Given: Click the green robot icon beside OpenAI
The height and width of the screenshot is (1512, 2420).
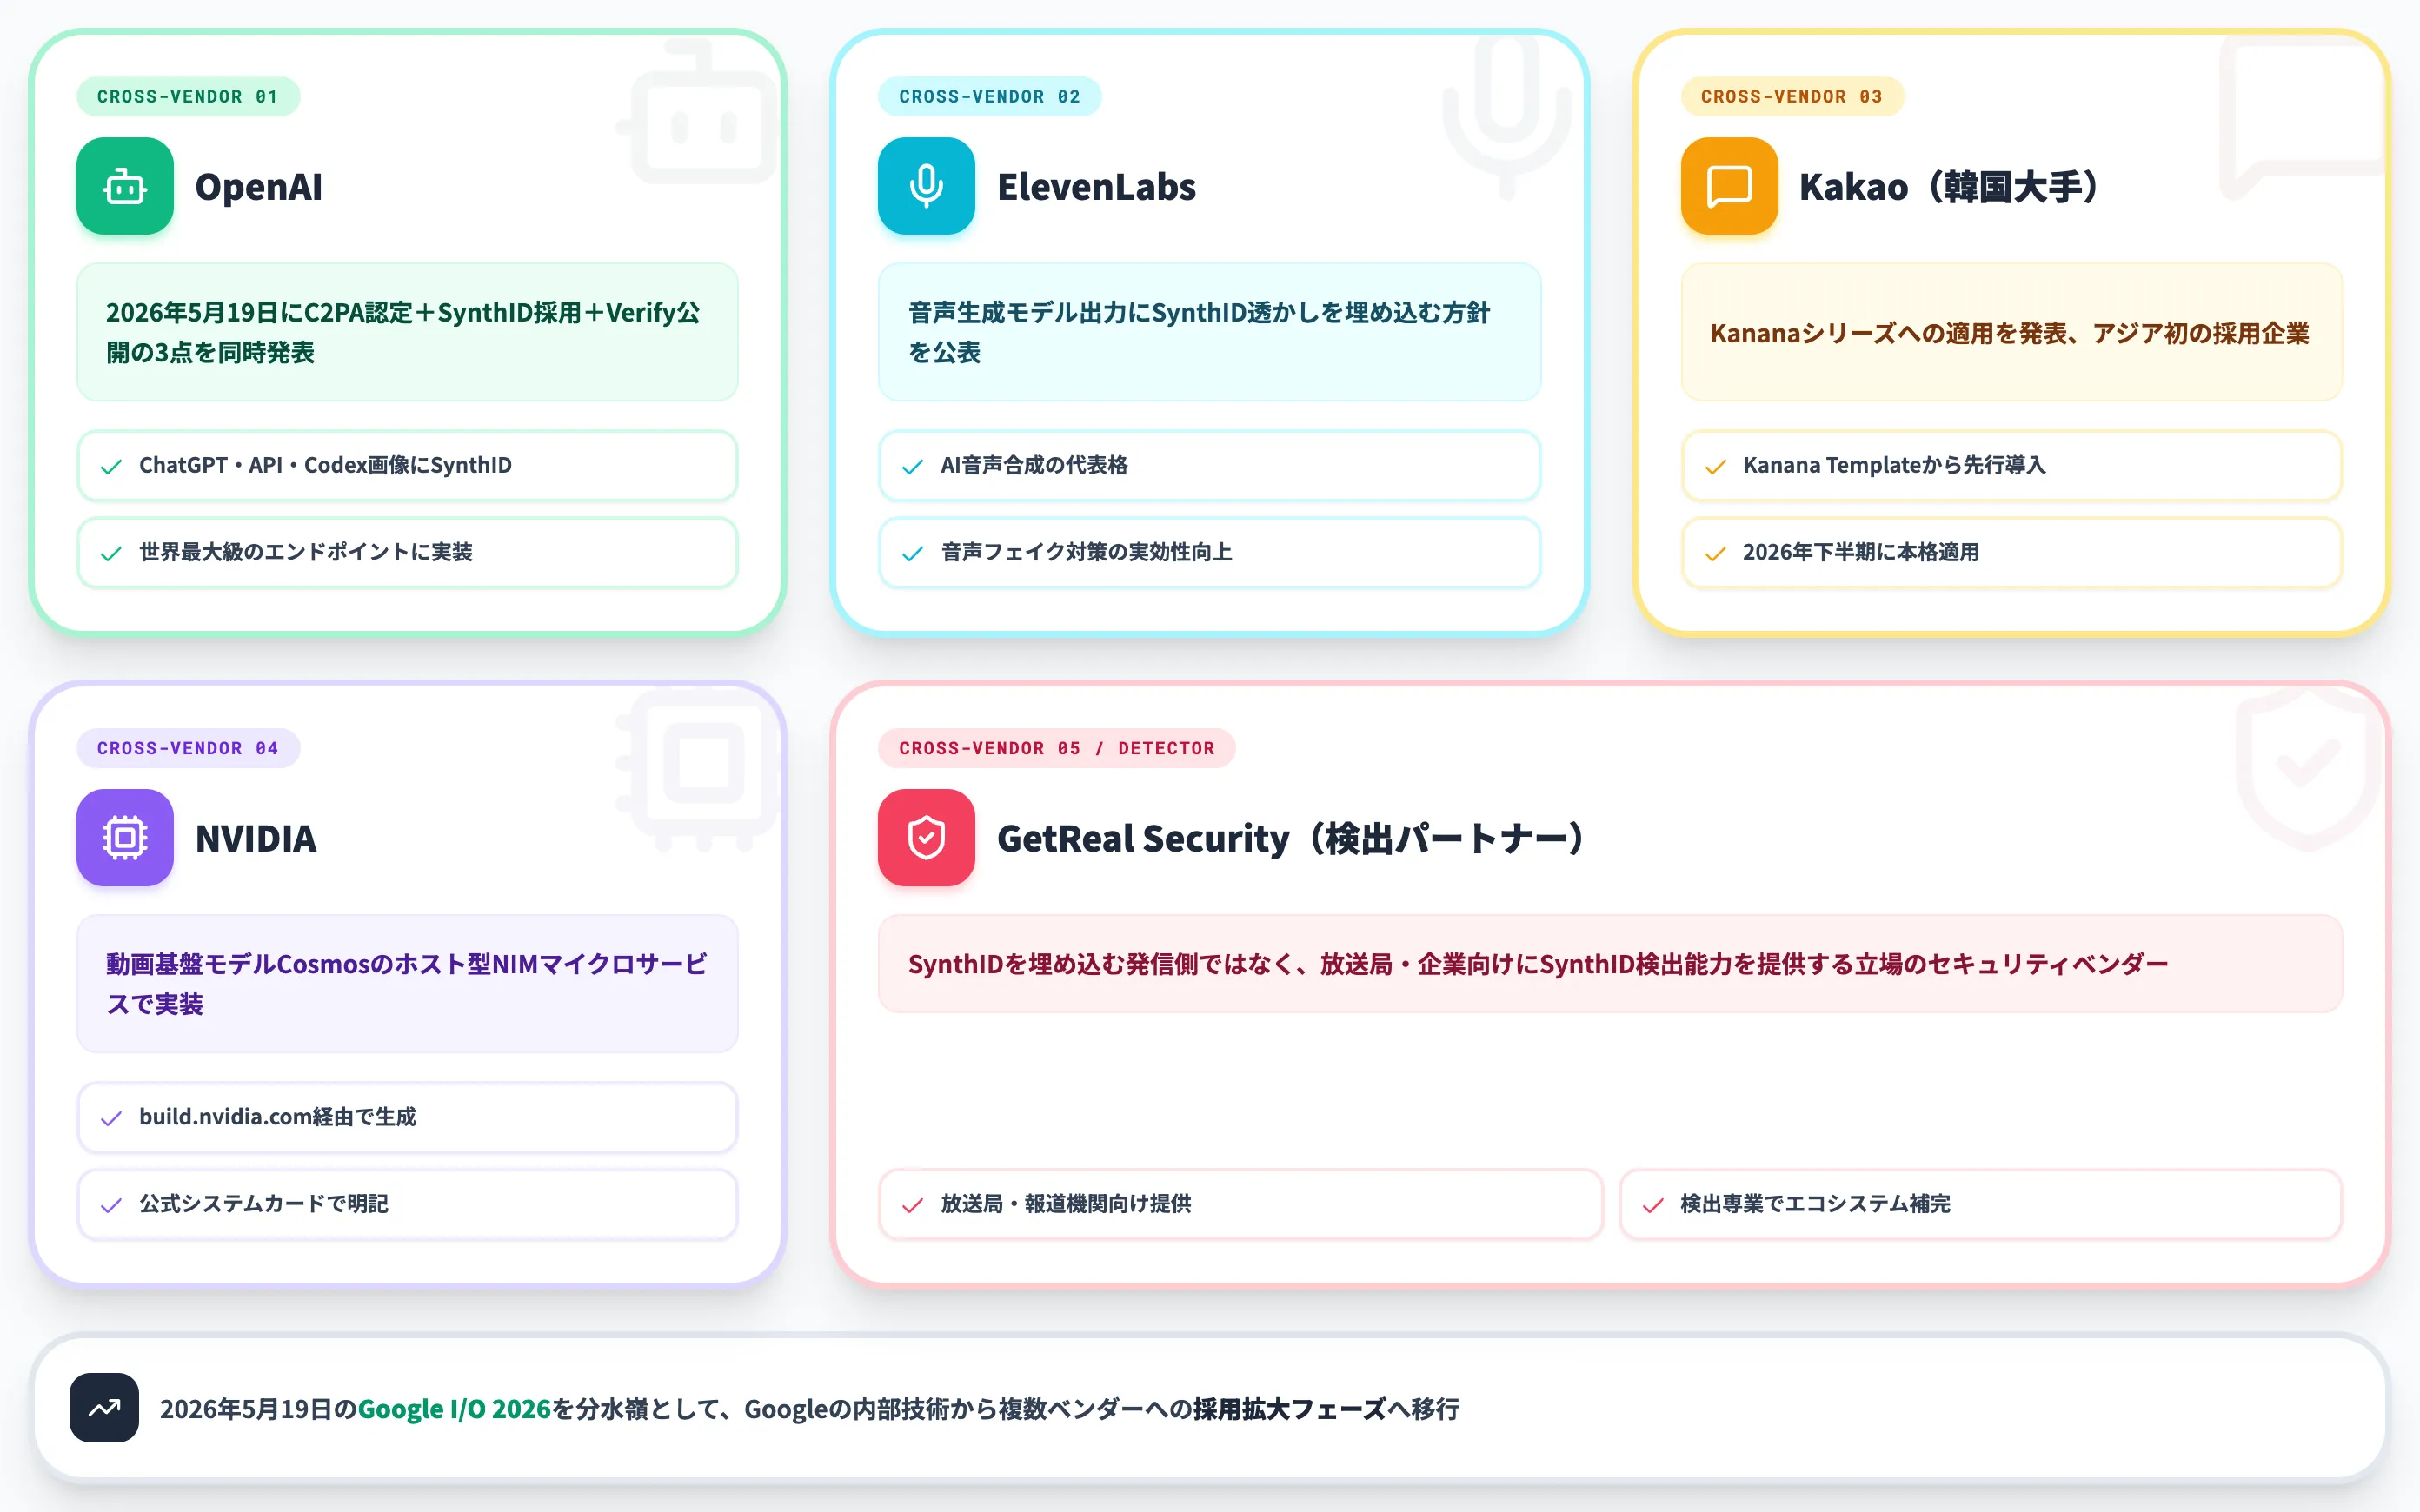Looking at the screenshot, I should (x=125, y=186).
